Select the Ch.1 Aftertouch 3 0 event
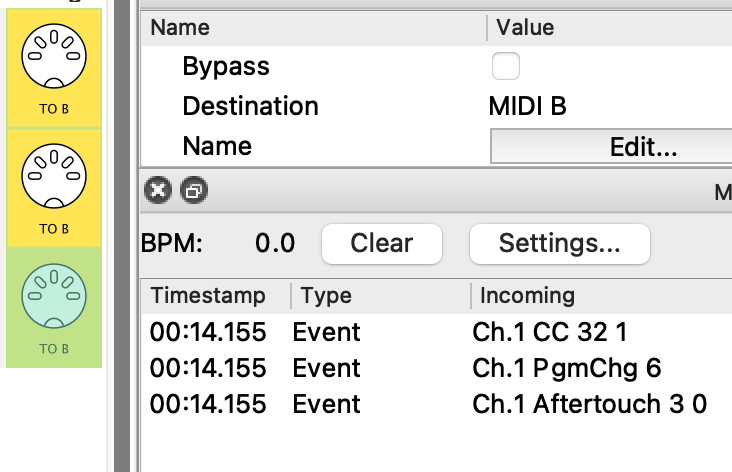The width and height of the screenshot is (732, 472). point(589,404)
